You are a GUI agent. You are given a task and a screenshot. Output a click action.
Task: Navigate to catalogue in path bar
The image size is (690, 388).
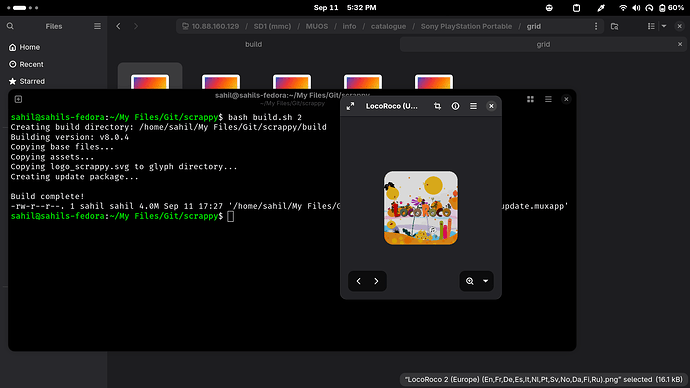[x=389, y=26]
